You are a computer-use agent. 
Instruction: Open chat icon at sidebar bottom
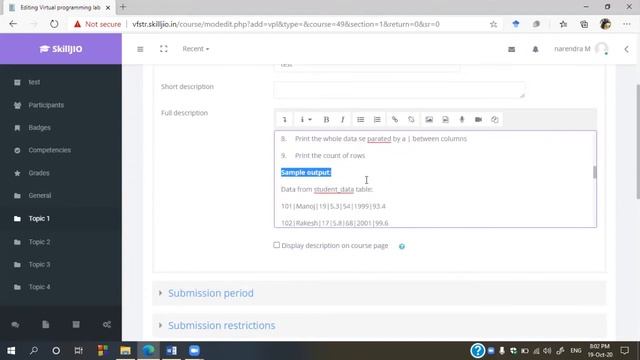coord(15,324)
